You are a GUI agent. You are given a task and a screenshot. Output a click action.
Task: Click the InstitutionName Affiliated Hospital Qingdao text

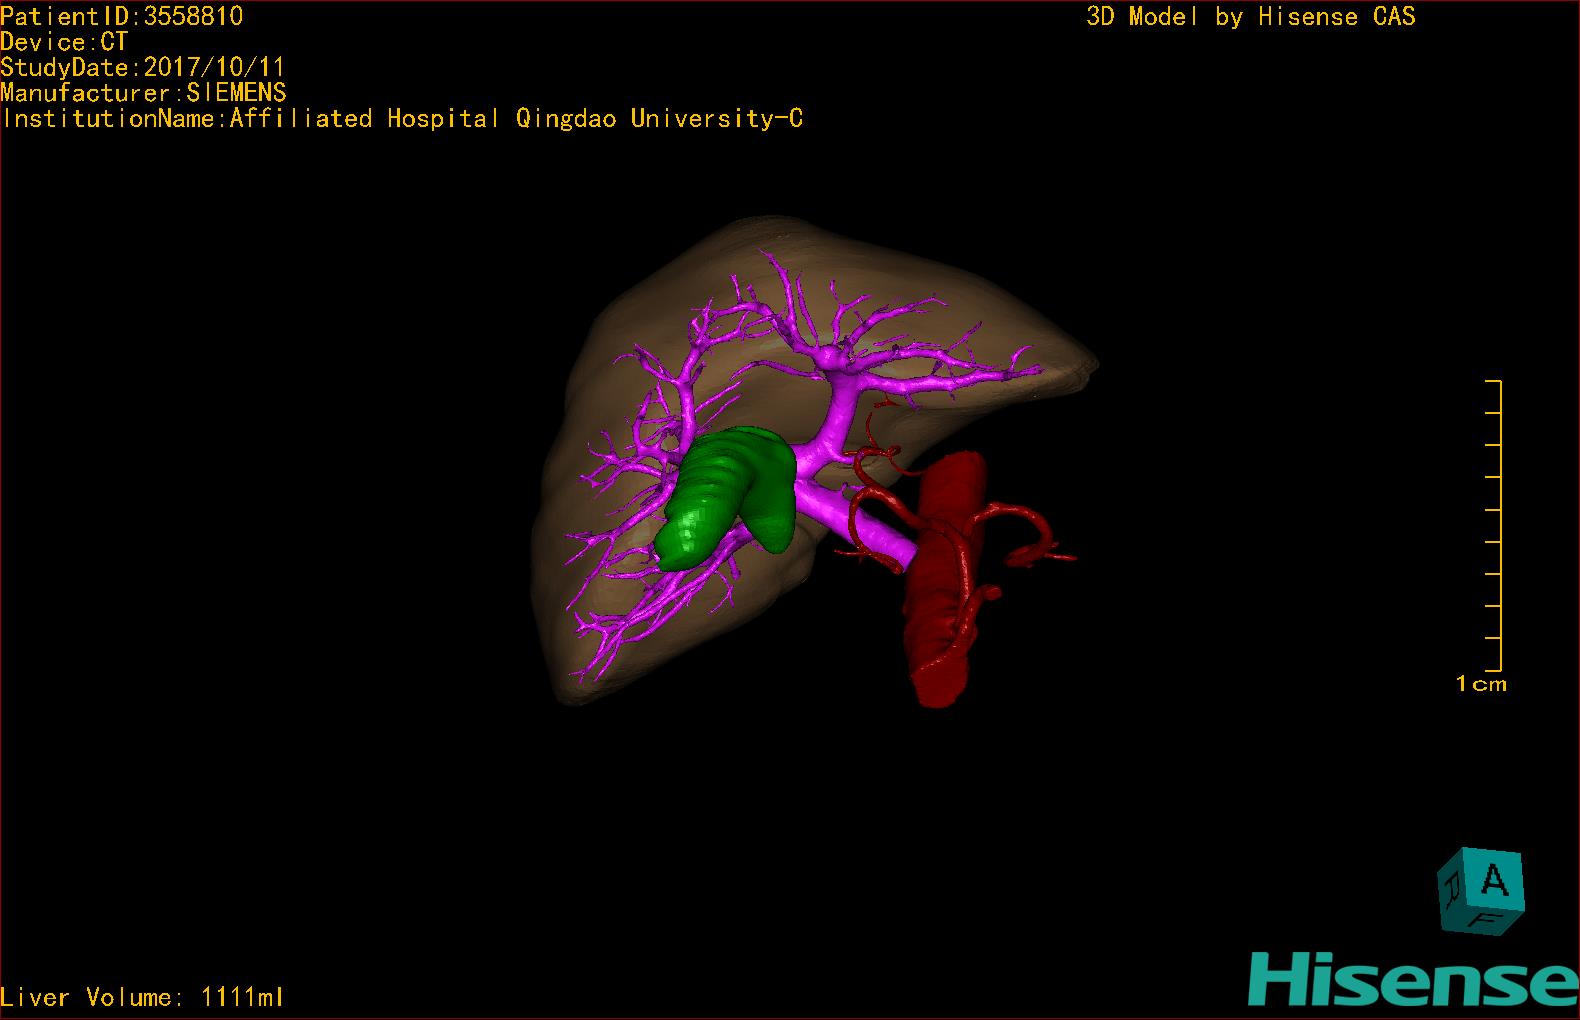pyautogui.click(x=402, y=118)
